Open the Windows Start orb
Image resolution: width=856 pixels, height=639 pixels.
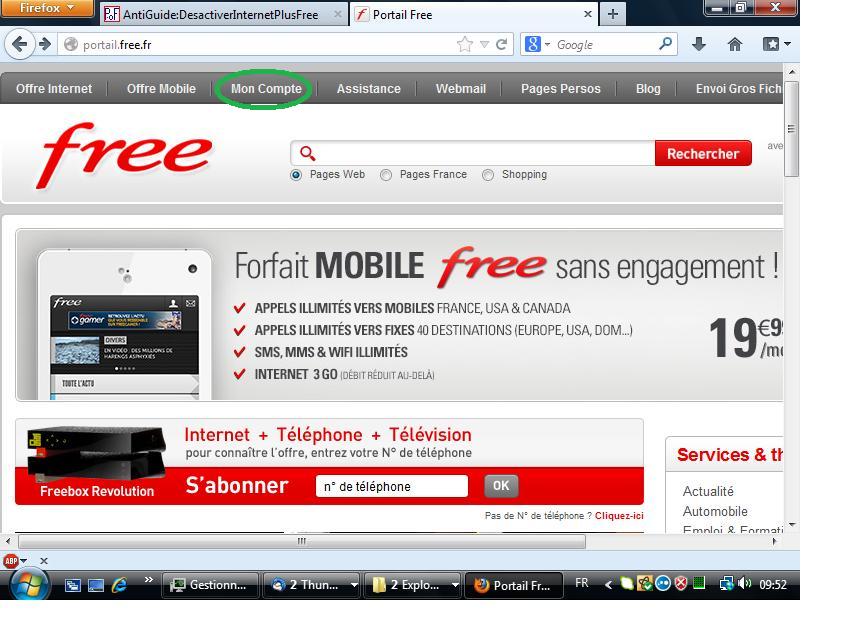[x=30, y=584]
